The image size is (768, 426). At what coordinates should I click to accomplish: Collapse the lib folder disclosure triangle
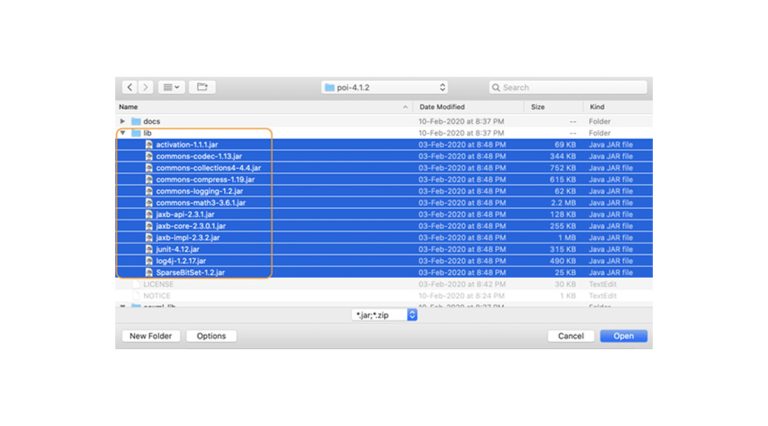(x=123, y=133)
